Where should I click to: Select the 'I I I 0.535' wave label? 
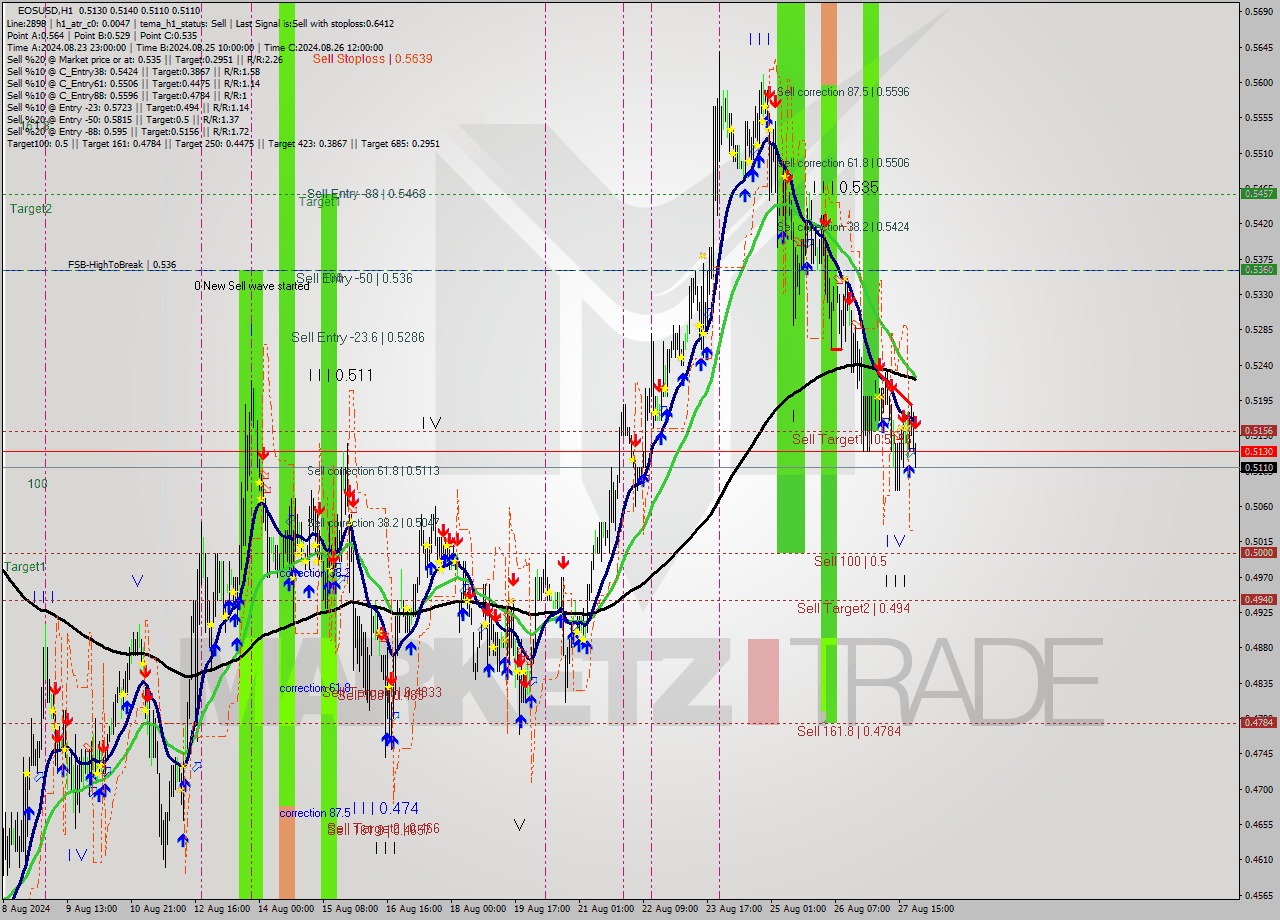click(845, 187)
